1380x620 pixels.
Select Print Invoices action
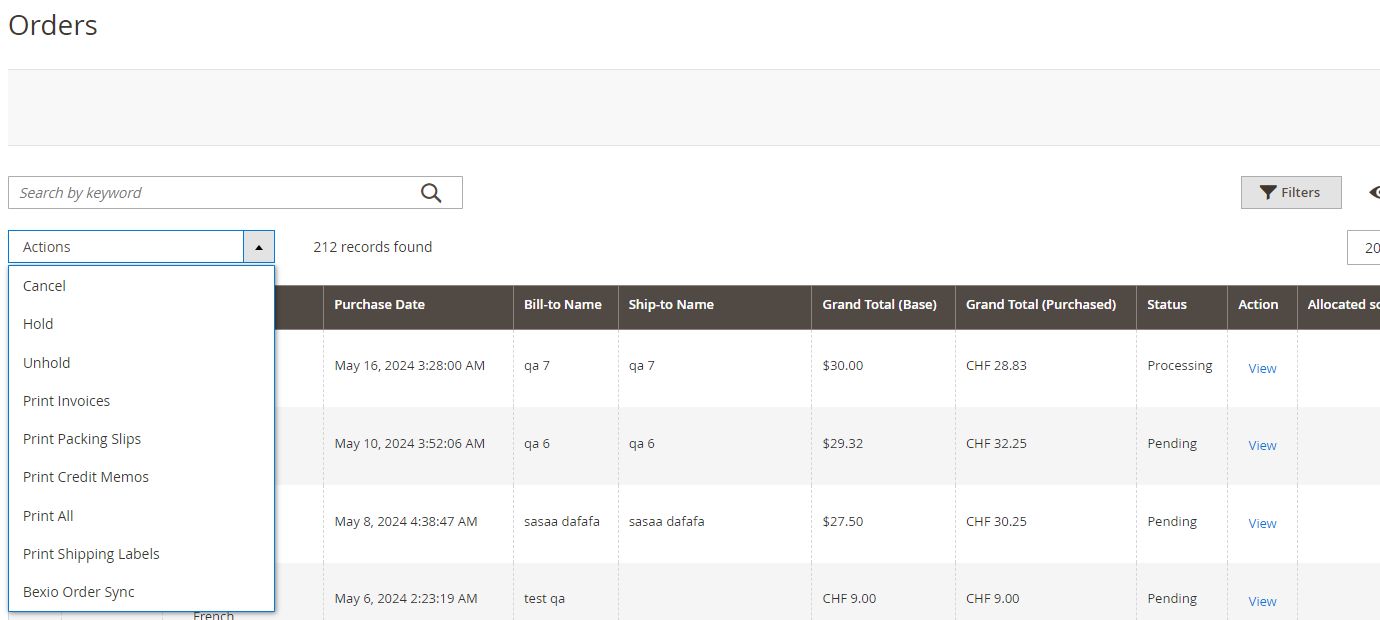(x=66, y=401)
